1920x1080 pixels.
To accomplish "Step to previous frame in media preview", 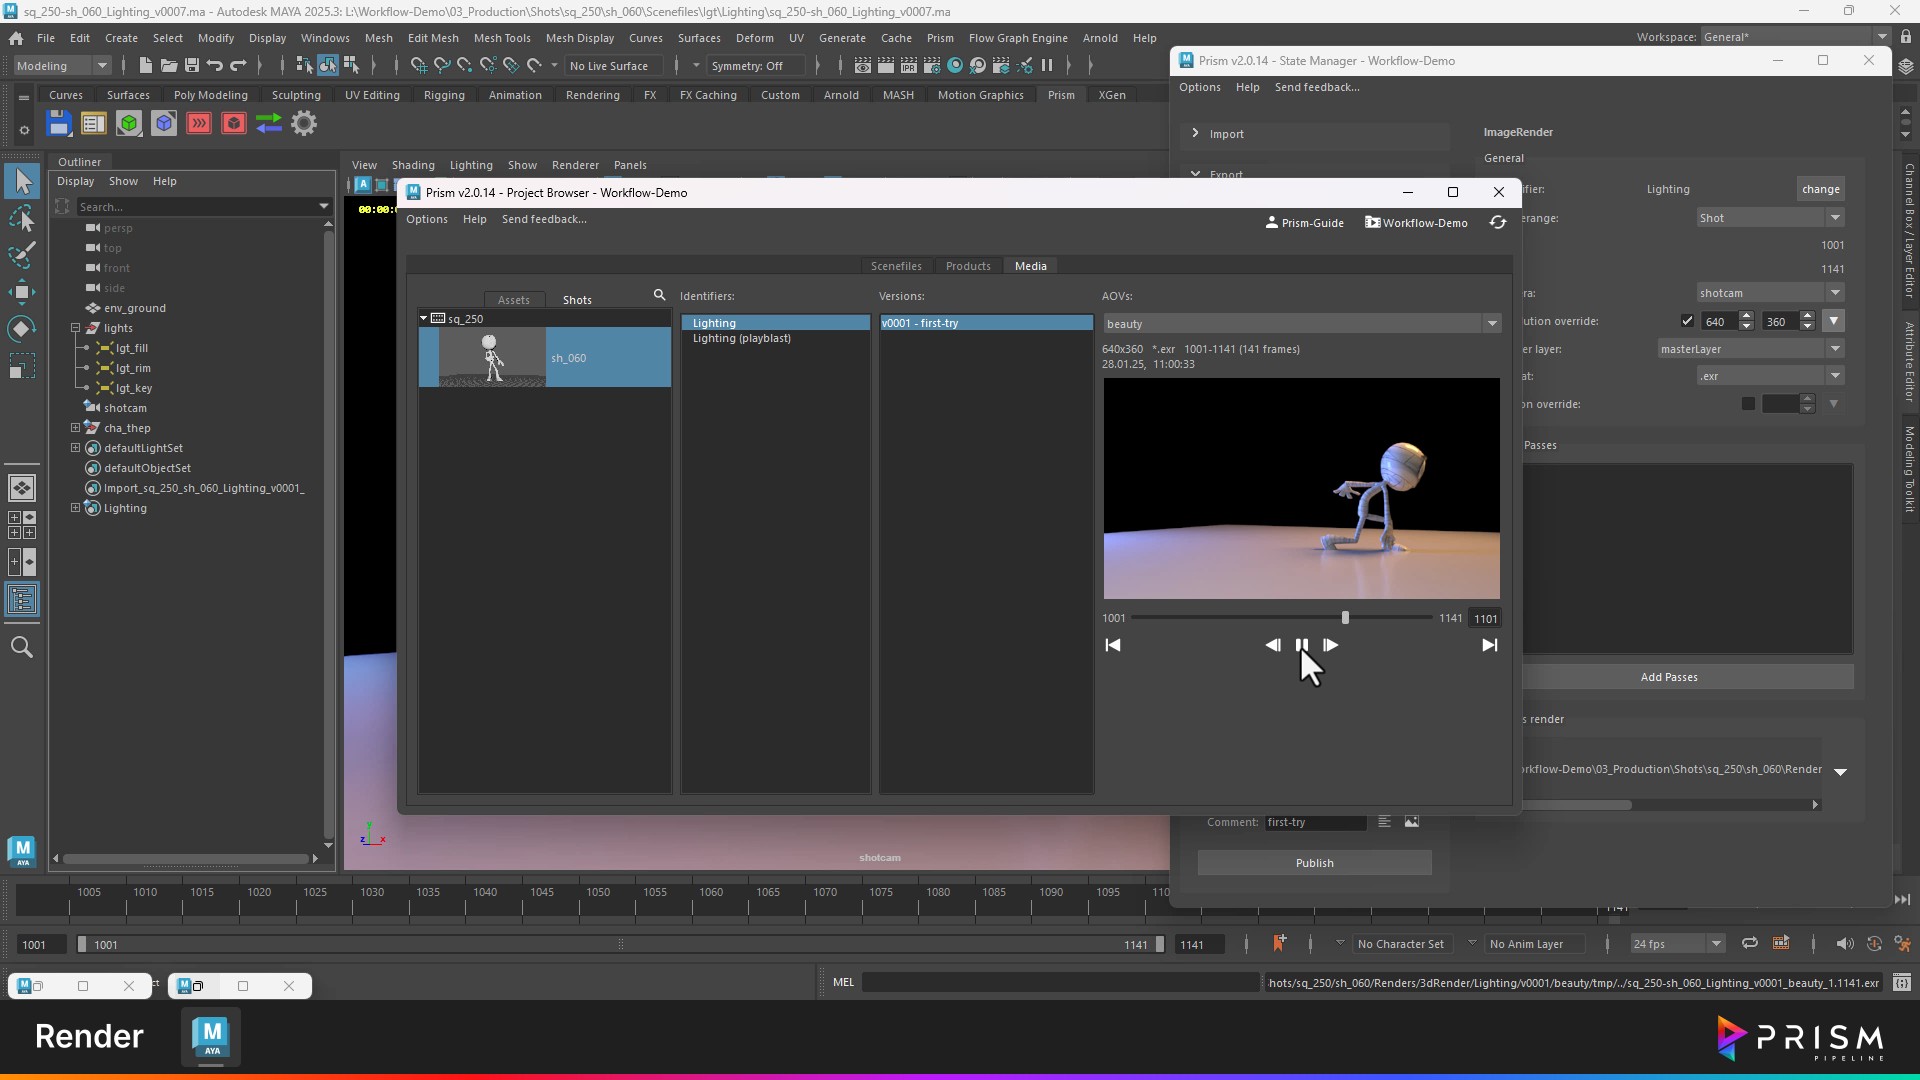I will tap(1272, 645).
